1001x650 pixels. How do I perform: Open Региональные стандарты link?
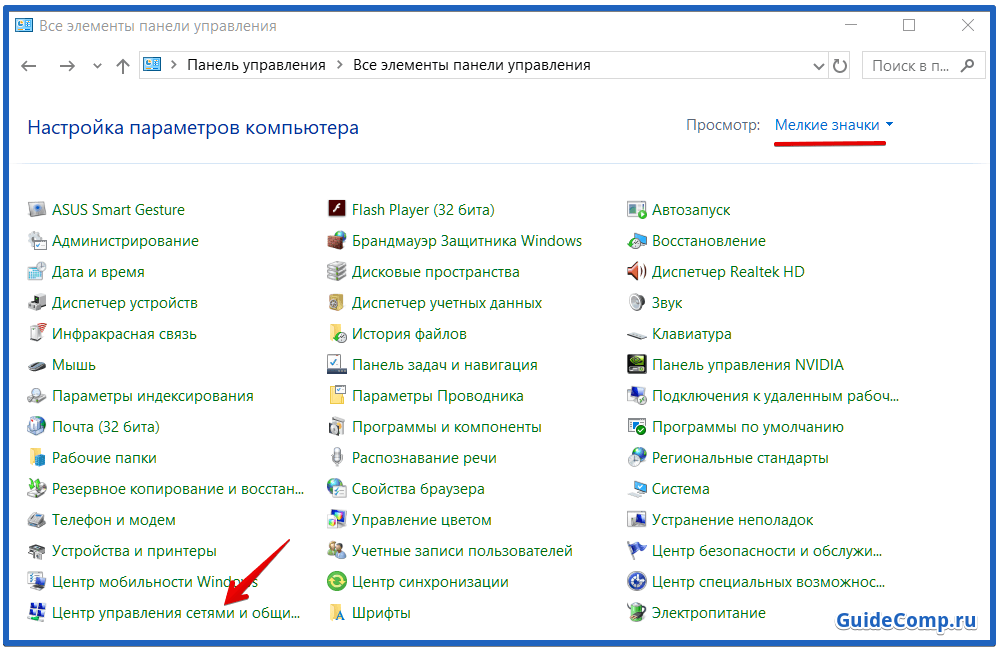[x=740, y=458]
